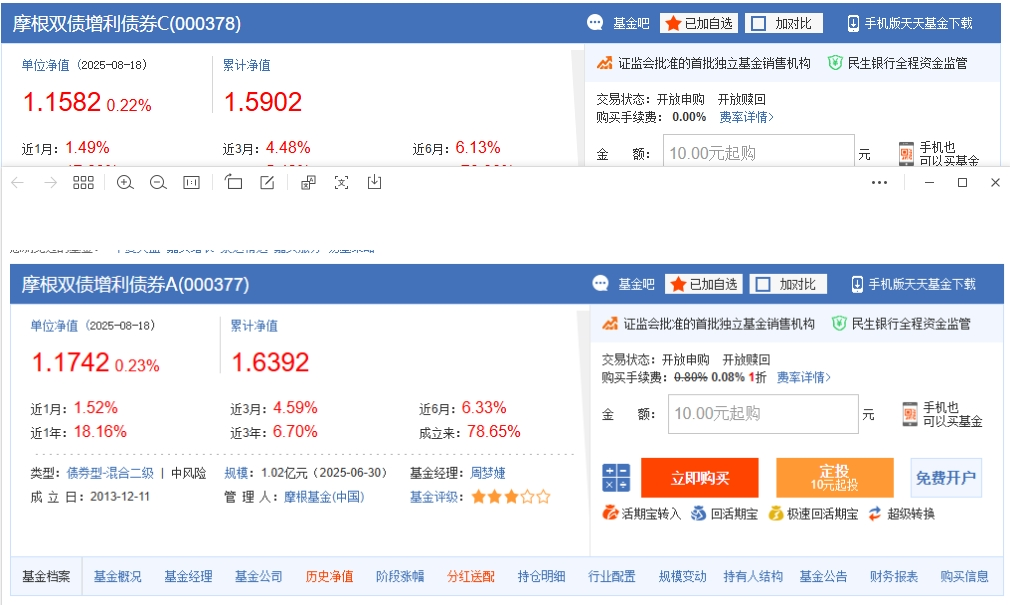Open the 分红送配 tab

pyautogui.click(x=471, y=576)
